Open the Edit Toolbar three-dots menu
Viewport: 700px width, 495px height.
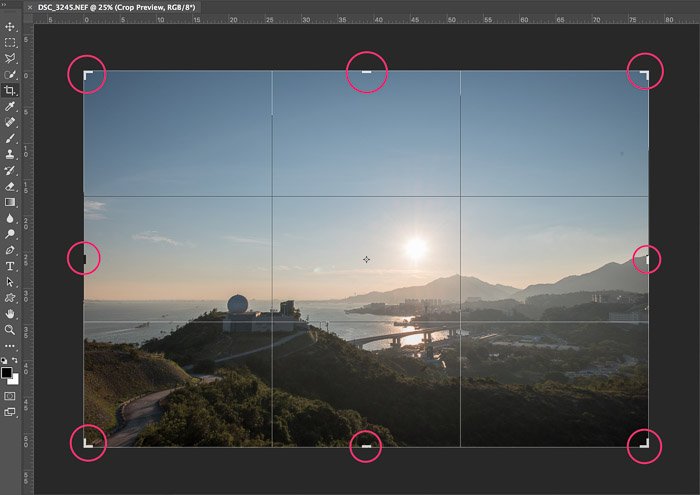(10, 345)
